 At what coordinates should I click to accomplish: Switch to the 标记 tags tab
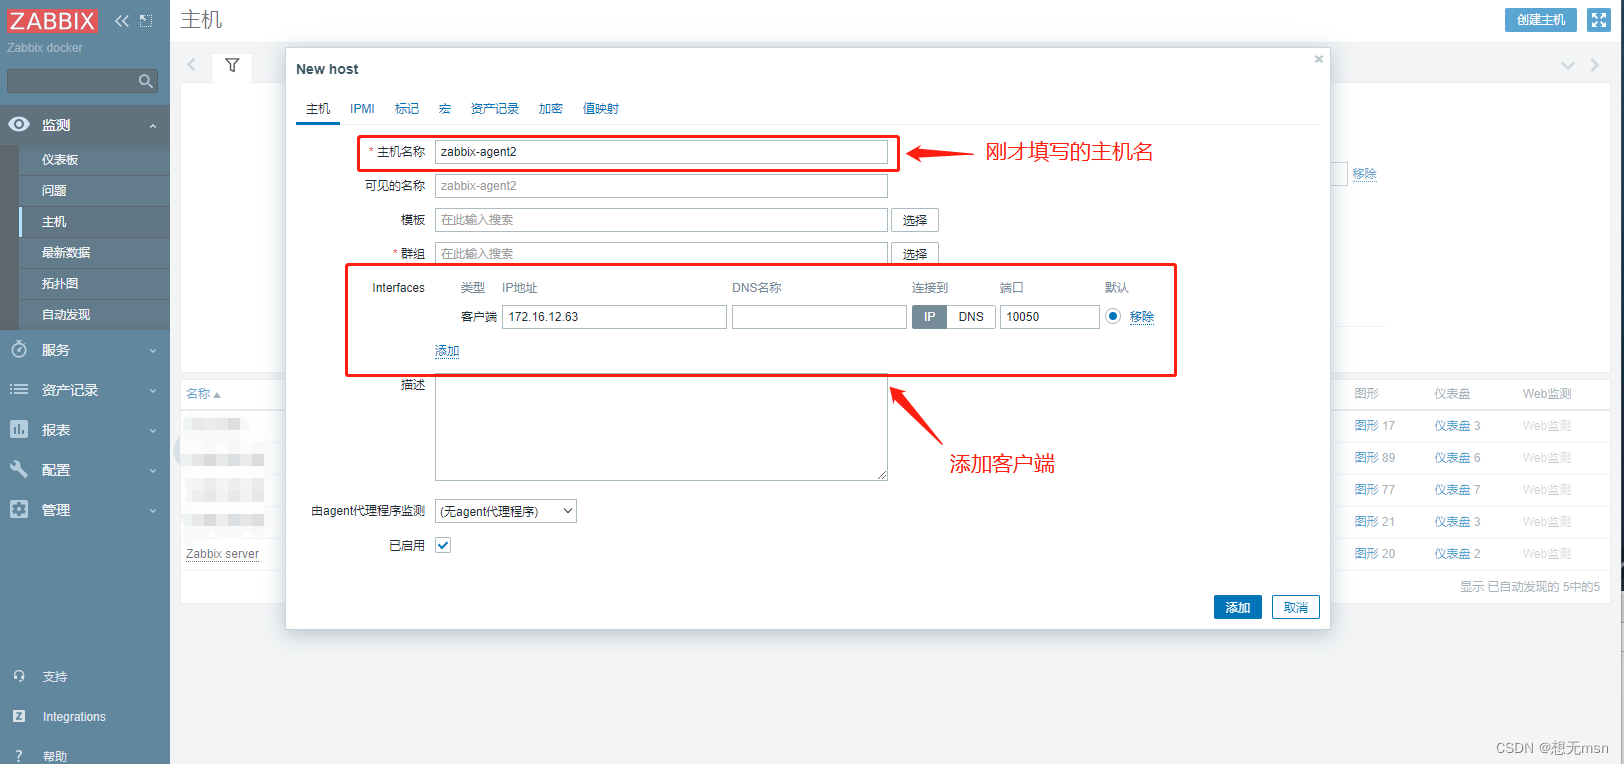pyautogui.click(x=407, y=109)
